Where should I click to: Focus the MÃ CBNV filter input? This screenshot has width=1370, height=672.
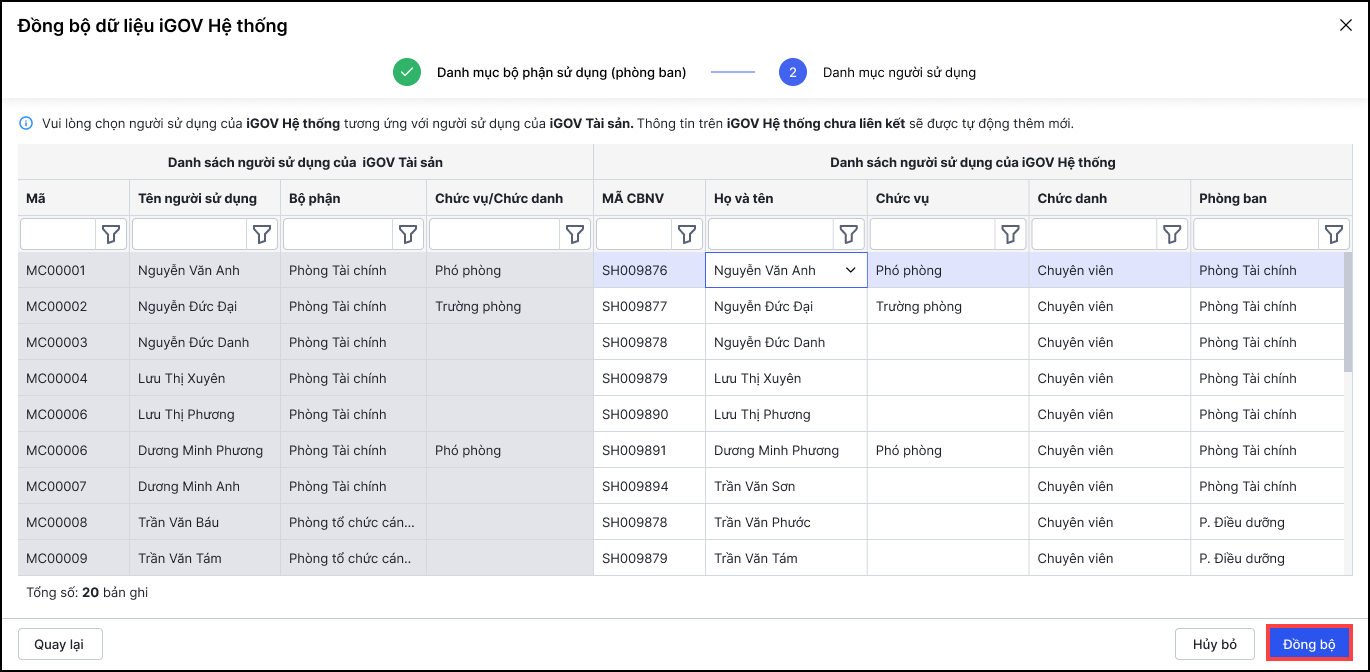[635, 234]
